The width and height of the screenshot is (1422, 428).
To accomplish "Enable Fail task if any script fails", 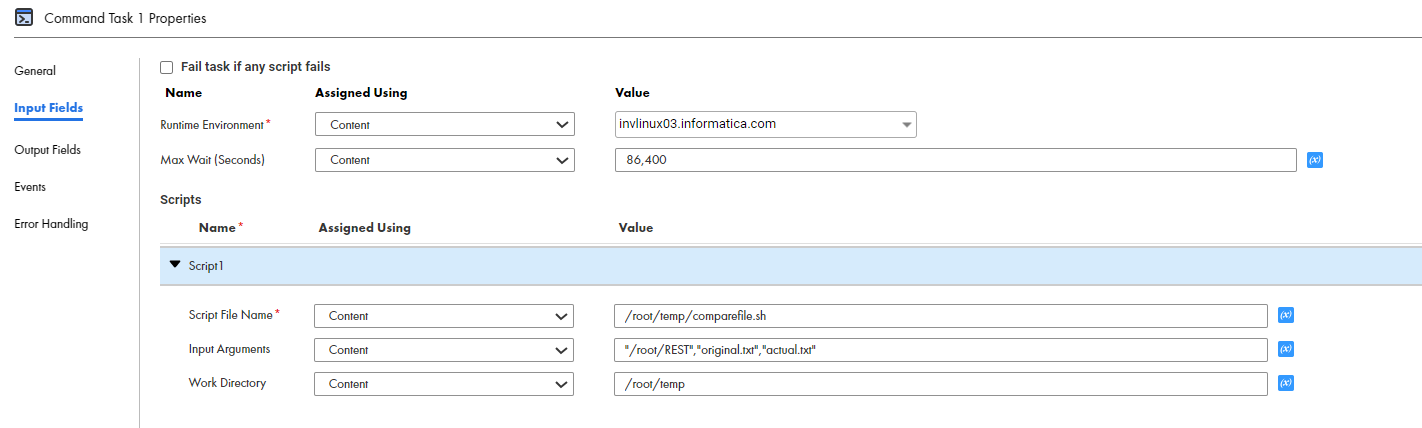I will coord(167,67).
